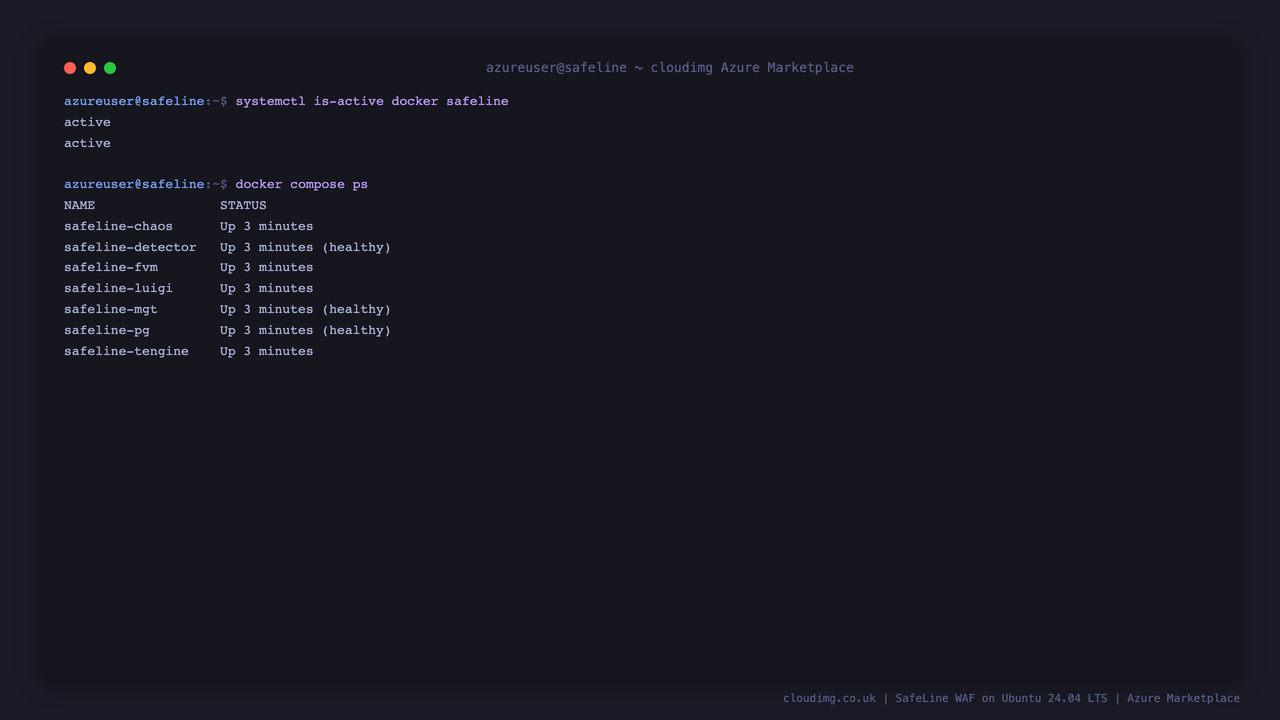This screenshot has width=1280, height=720.
Task: Click the red close window dot
Action: (x=70, y=68)
